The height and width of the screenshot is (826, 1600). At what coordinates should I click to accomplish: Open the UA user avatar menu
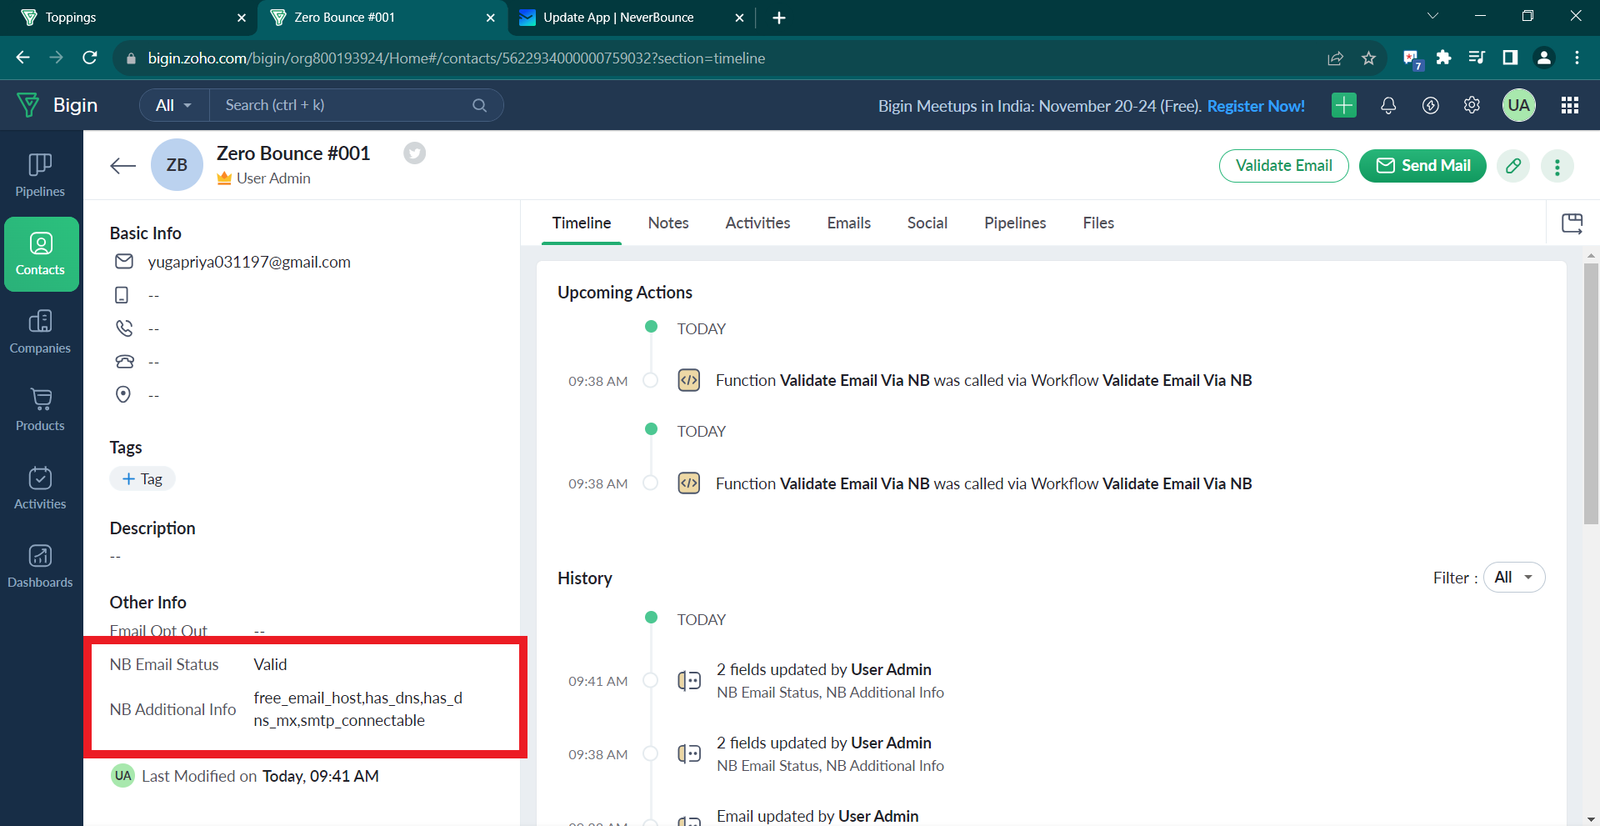coord(1519,105)
